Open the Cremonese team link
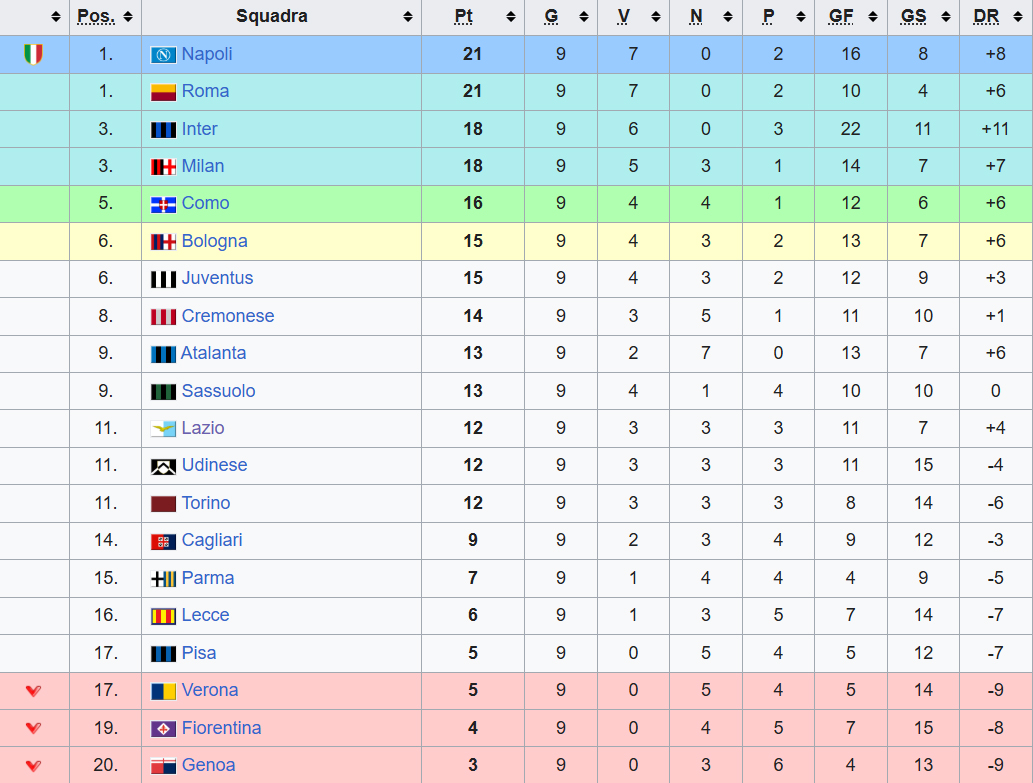 pos(227,316)
